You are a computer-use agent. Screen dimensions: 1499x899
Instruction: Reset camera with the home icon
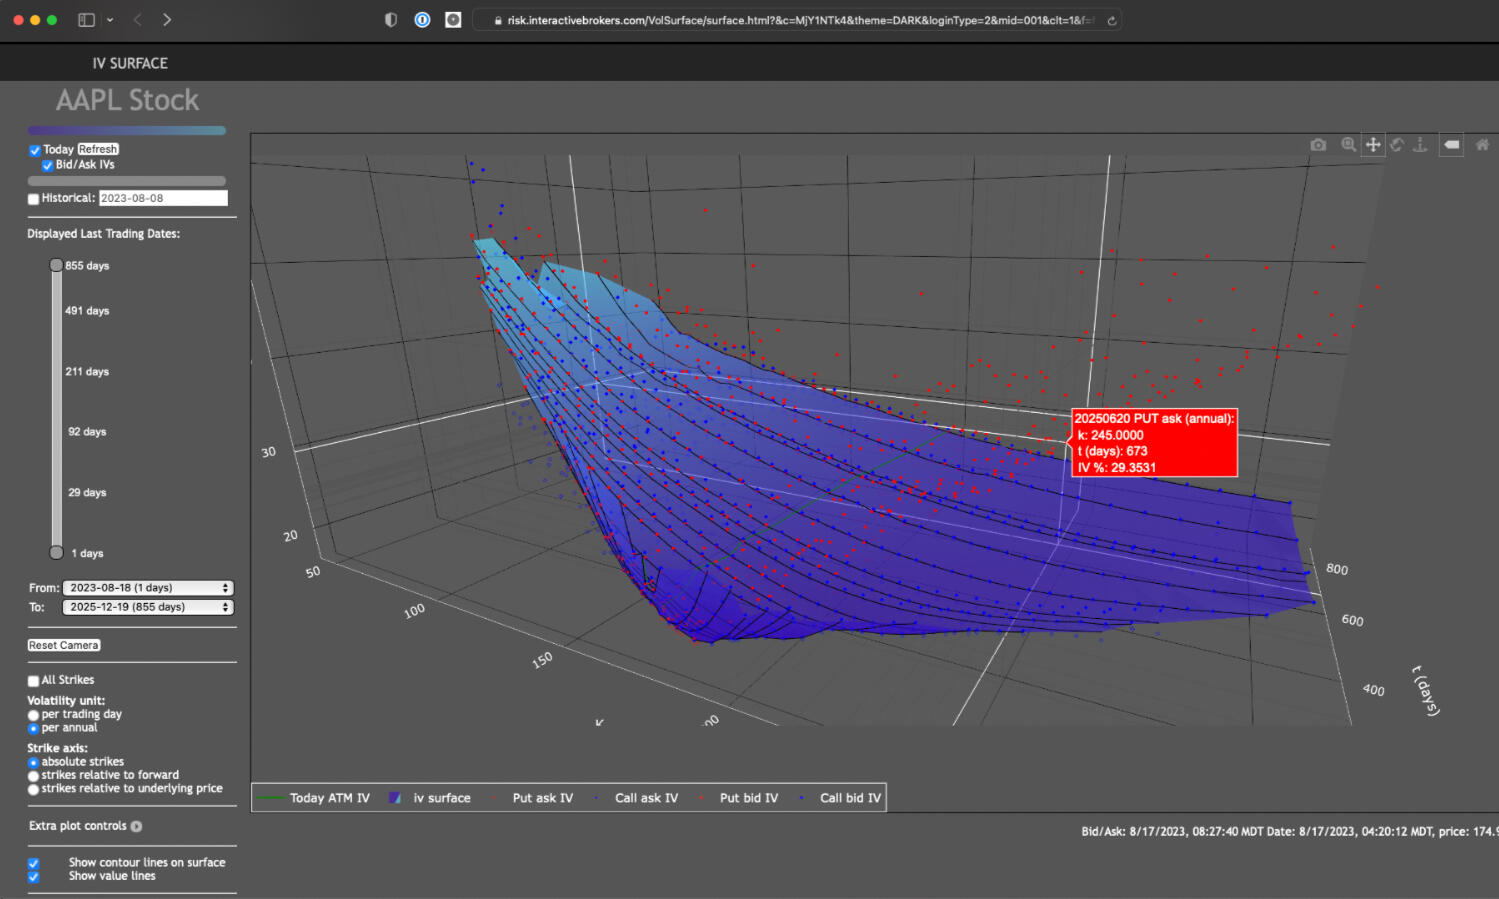click(1482, 145)
